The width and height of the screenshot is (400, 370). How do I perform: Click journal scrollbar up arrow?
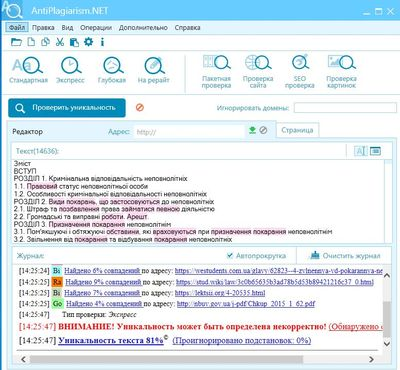point(387,275)
